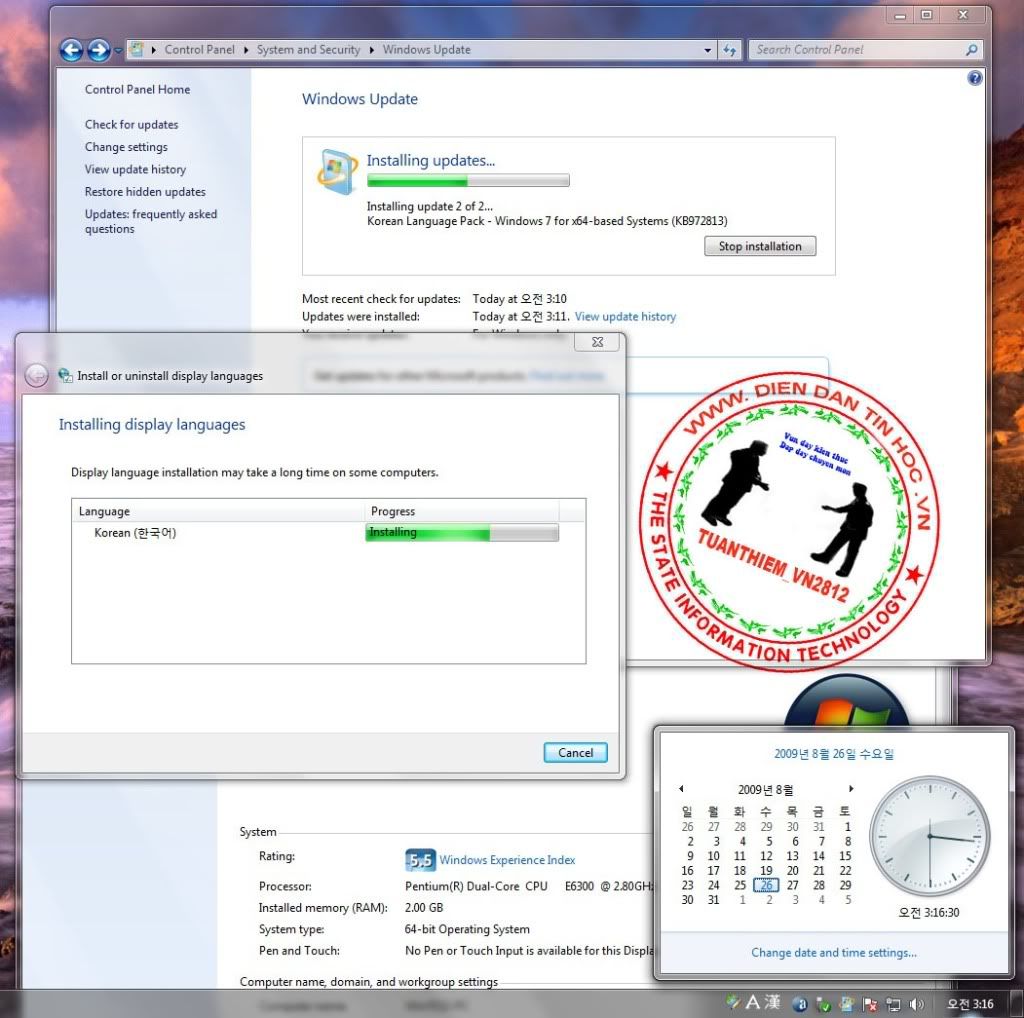Click the Korean installing progress bar
Image resolution: width=1024 pixels, height=1018 pixels.
tap(462, 533)
